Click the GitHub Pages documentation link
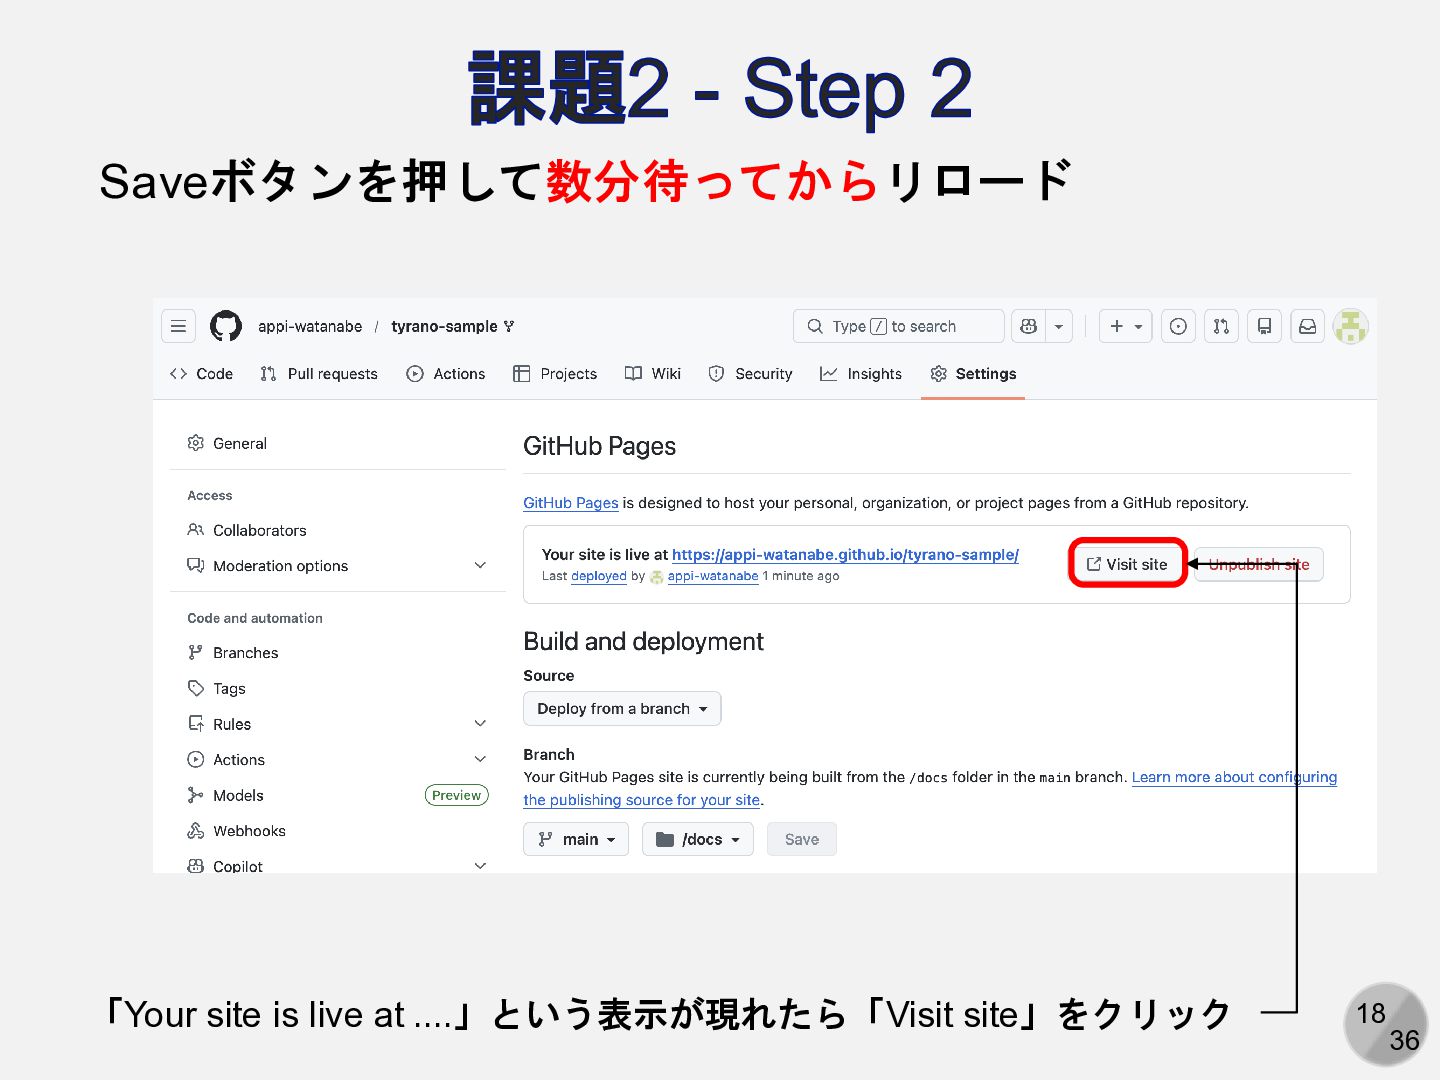This screenshot has height=1080, width=1440. pos(571,503)
